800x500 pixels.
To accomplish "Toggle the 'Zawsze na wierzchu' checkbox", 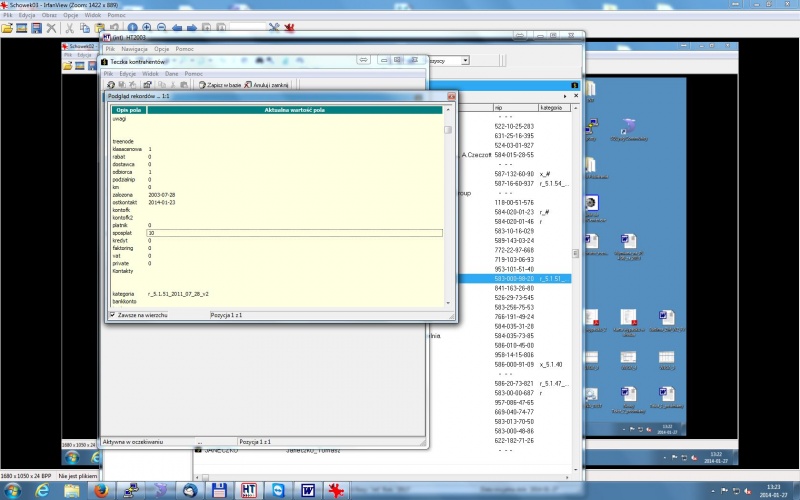I will click(x=113, y=315).
